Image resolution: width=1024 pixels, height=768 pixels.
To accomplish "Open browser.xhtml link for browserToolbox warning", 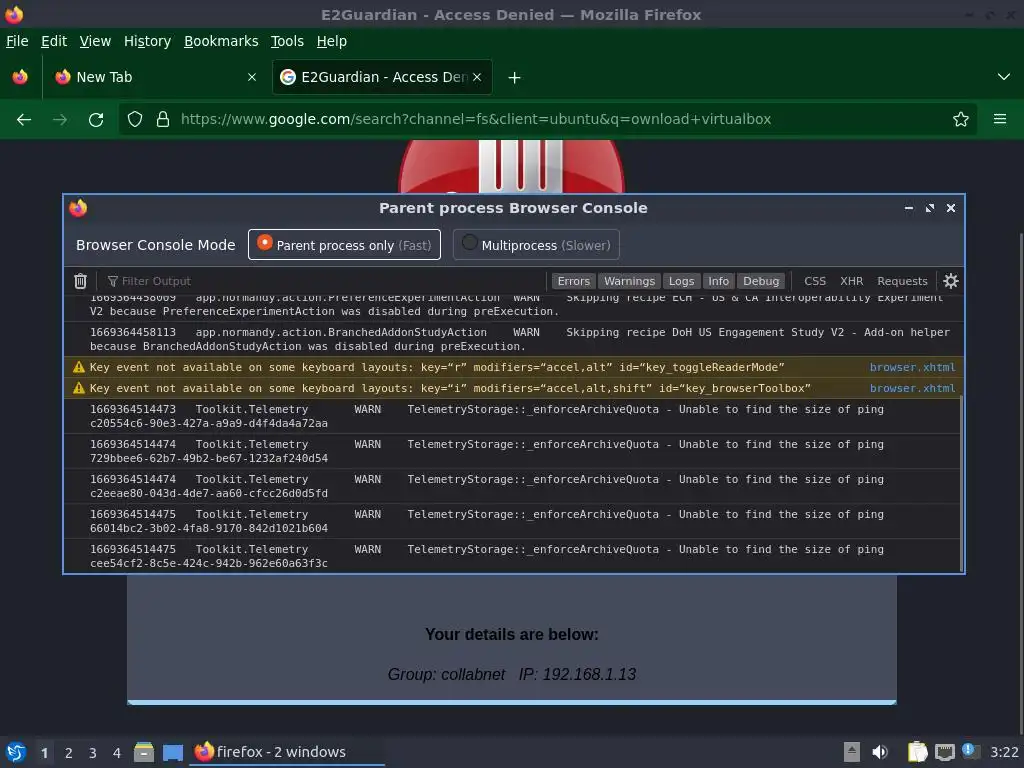I will [912, 388].
